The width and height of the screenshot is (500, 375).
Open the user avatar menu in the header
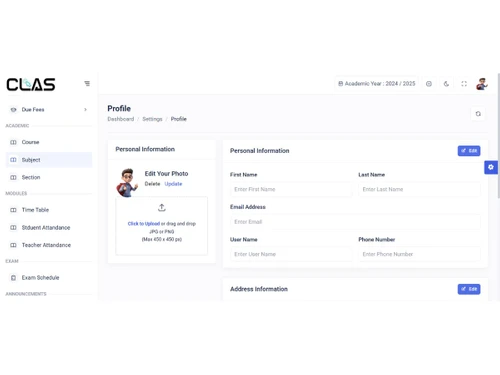[x=482, y=84]
